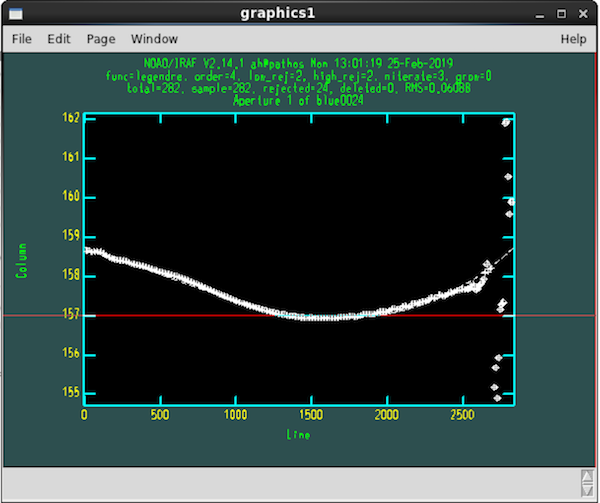Click the window menu icon in title bar
Screen dimensions: 600x503
click(16, 14)
